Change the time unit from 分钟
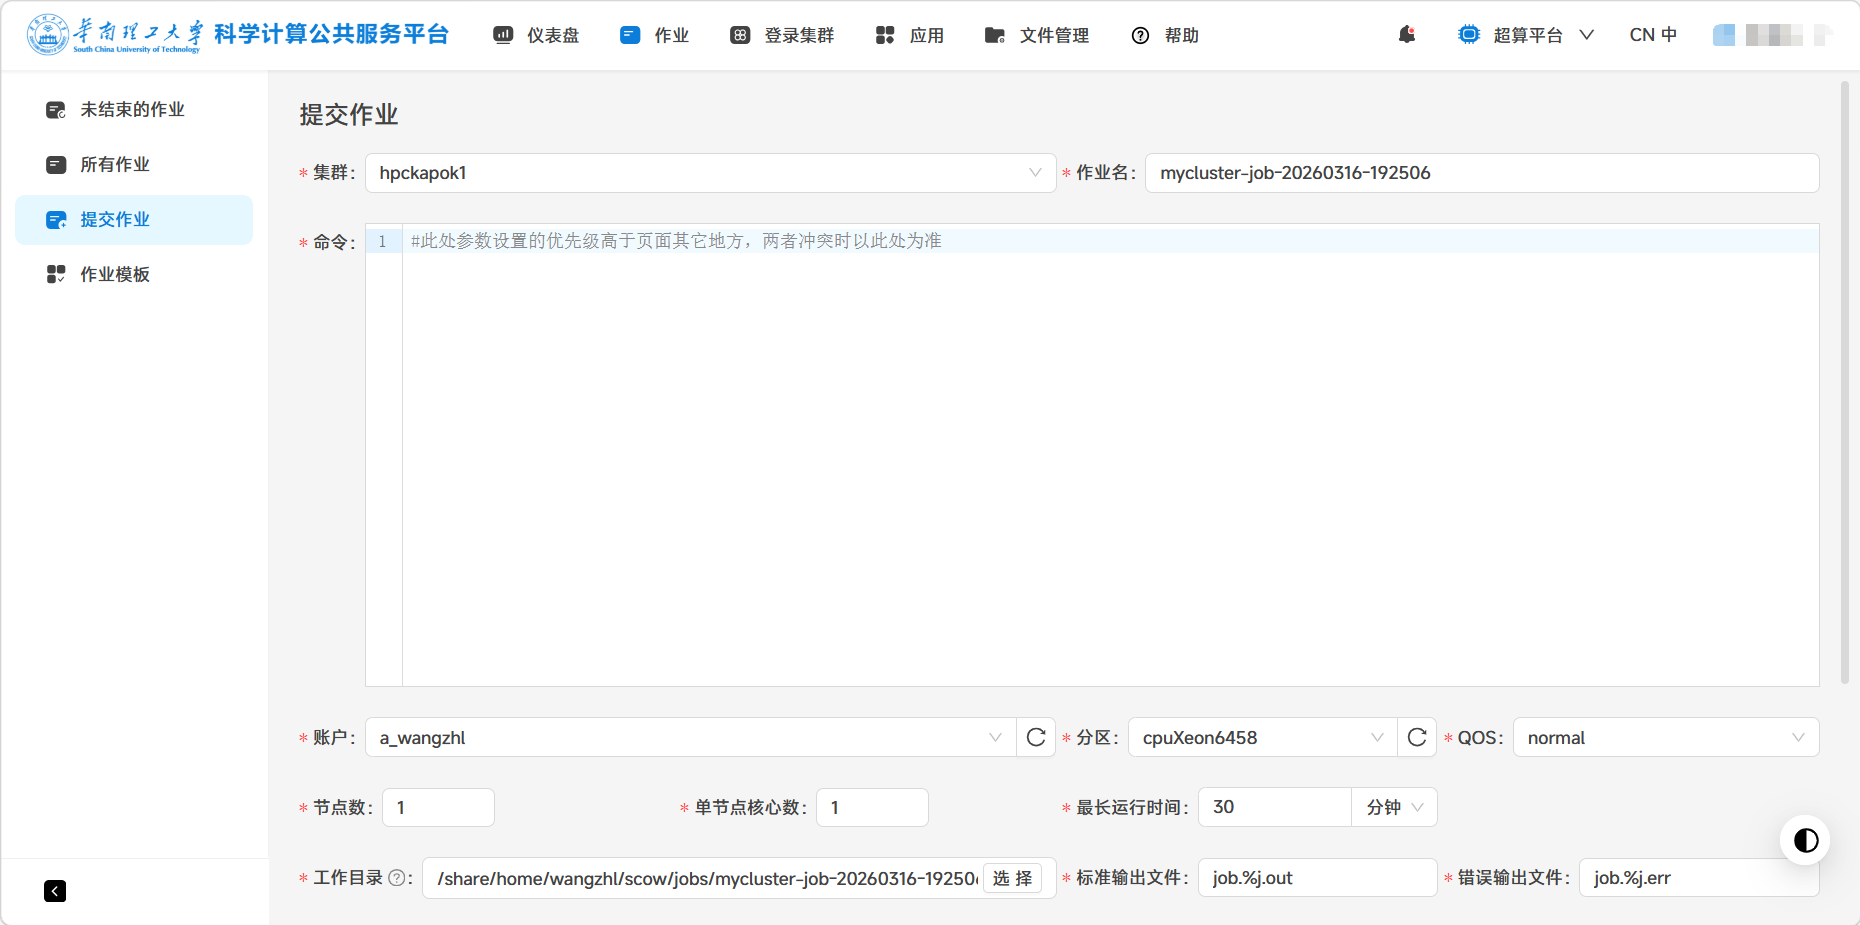 pos(1394,808)
